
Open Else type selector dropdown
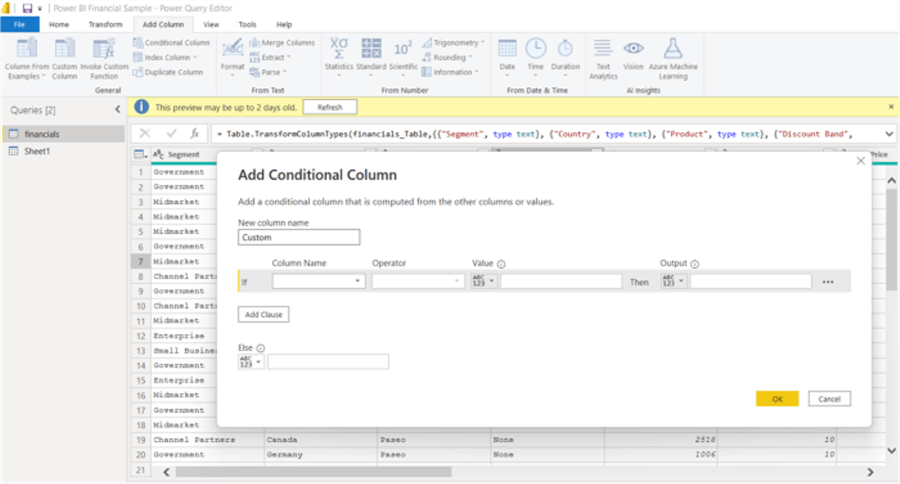click(251, 362)
